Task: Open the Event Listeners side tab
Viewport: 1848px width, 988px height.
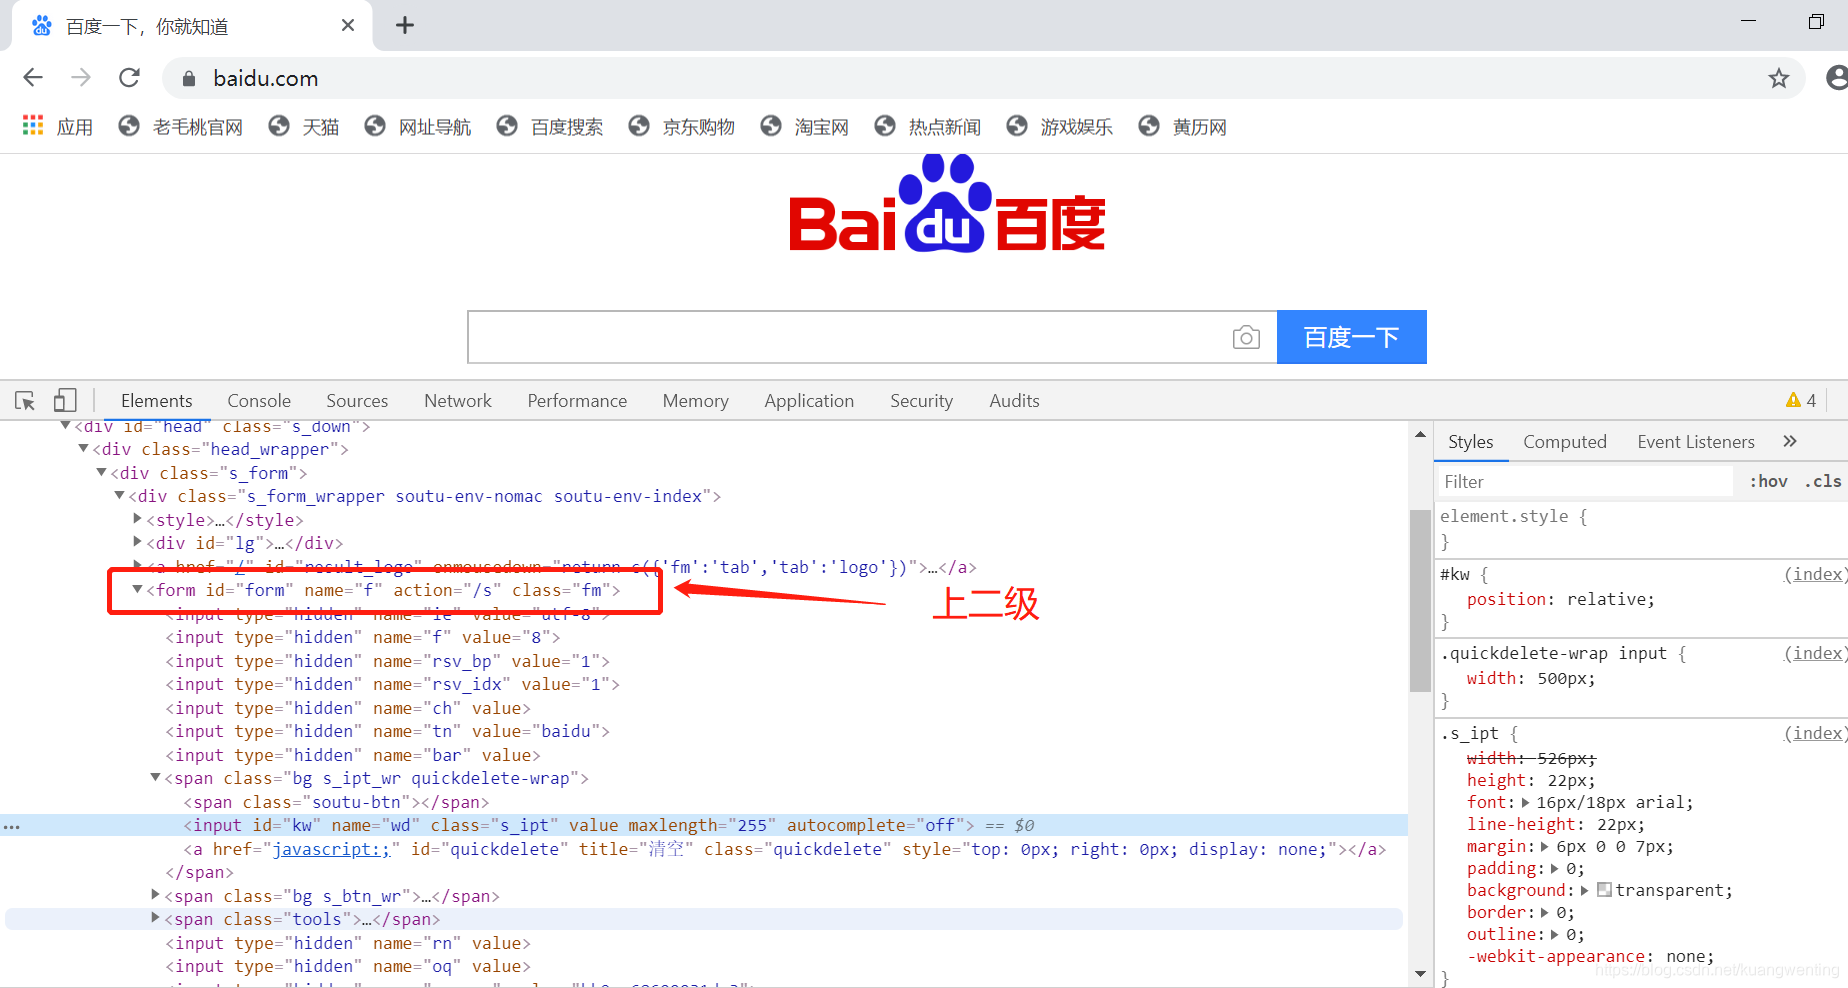Action: [1696, 442]
